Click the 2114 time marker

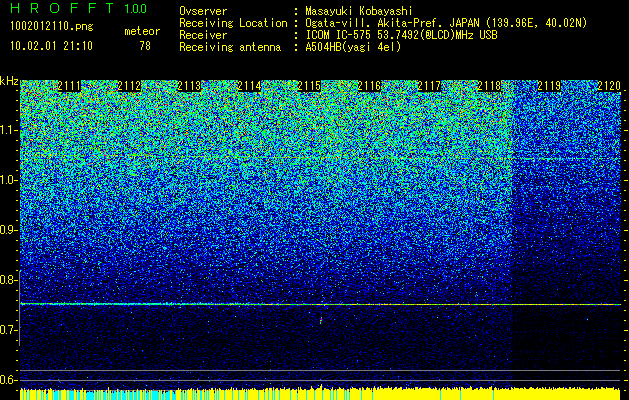tap(250, 86)
